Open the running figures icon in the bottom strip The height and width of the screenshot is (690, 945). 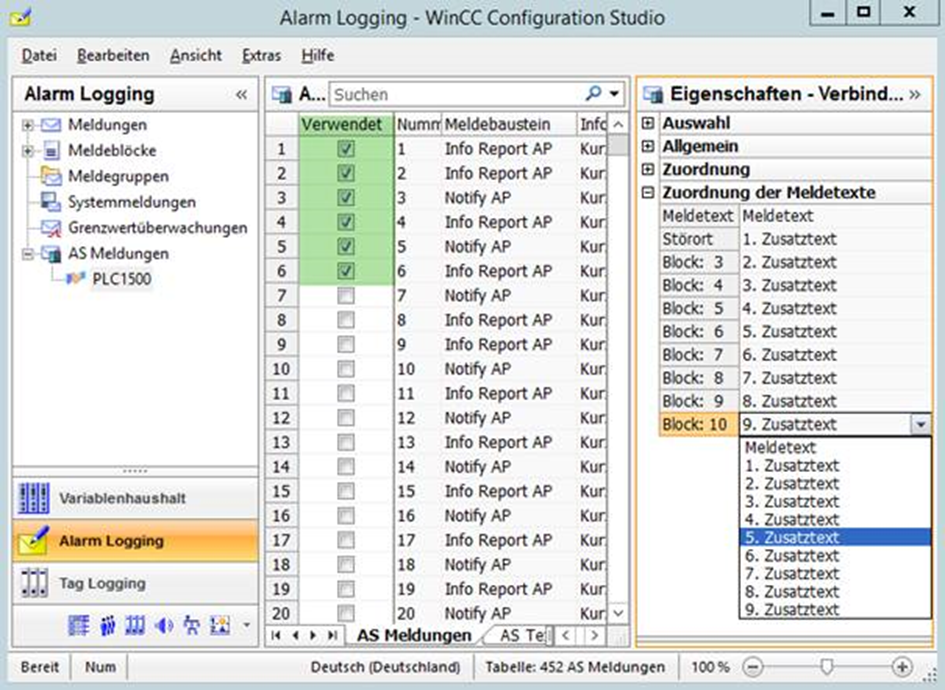coord(192,625)
